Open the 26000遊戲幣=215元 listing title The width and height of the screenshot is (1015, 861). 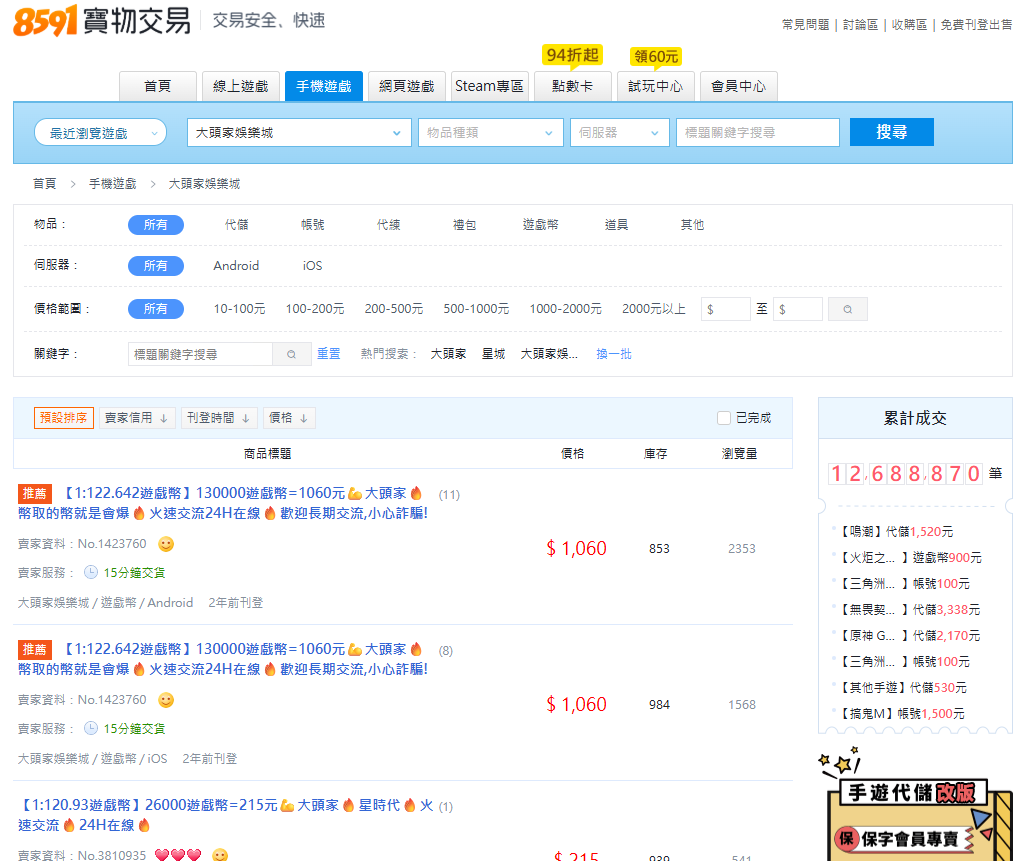[226, 815]
